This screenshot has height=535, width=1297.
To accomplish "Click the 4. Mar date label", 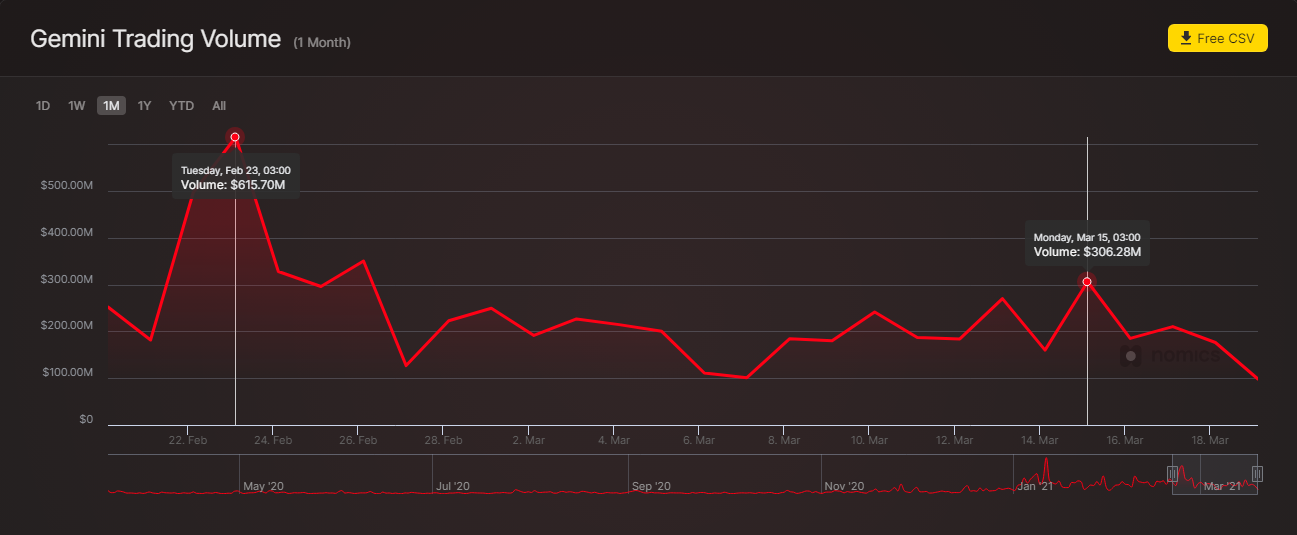I will click(613, 440).
